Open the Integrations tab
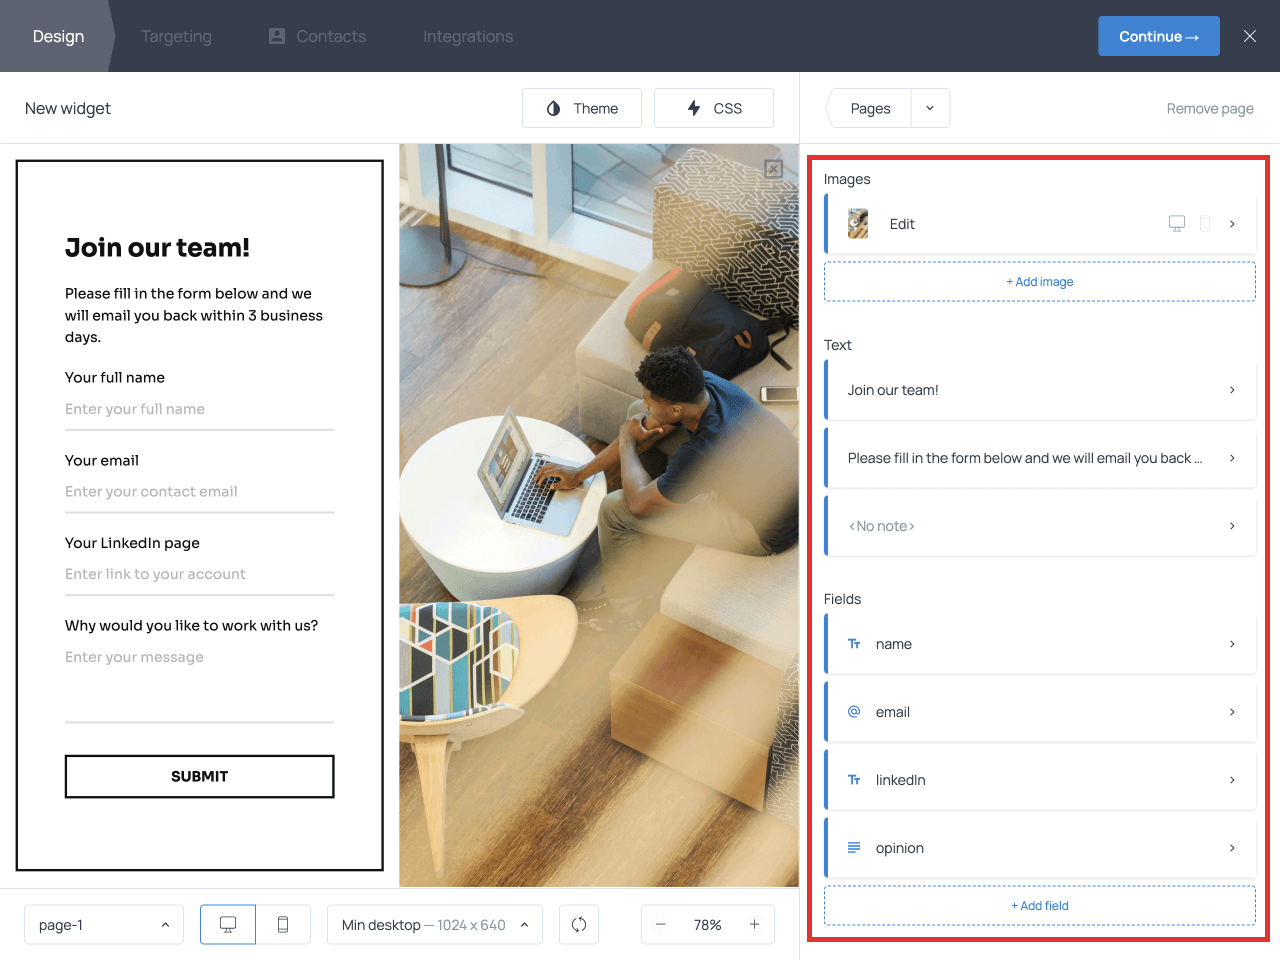Viewport: 1280px width, 960px height. (467, 36)
